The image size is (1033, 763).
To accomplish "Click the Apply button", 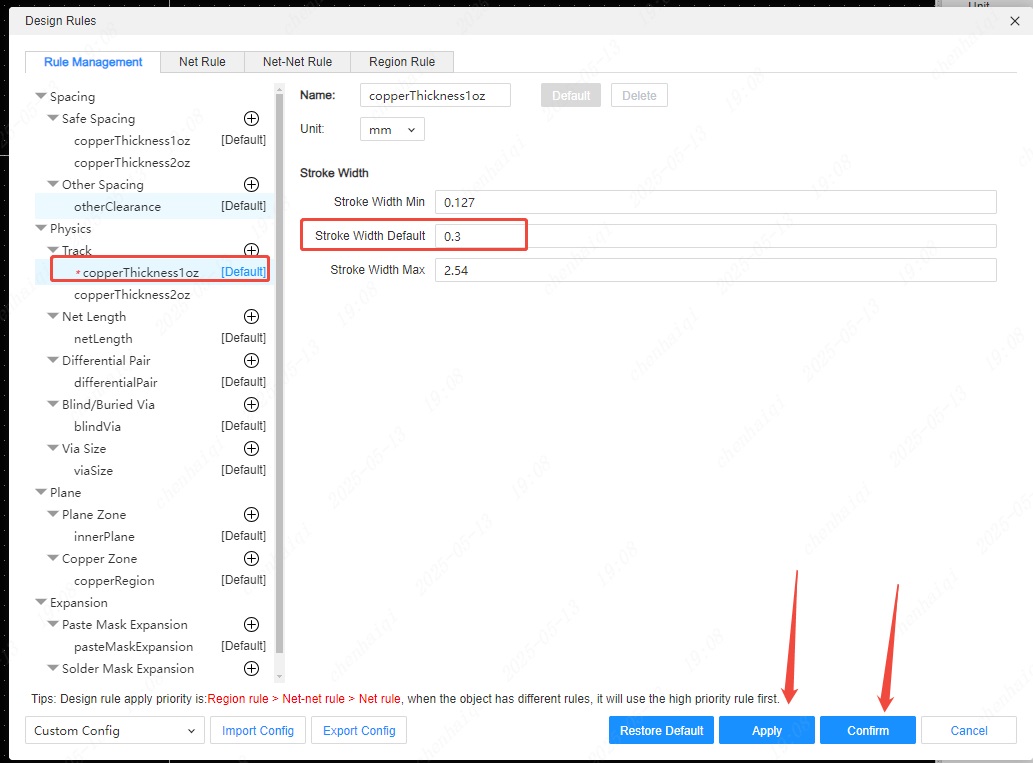I will click(x=766, y=731).
